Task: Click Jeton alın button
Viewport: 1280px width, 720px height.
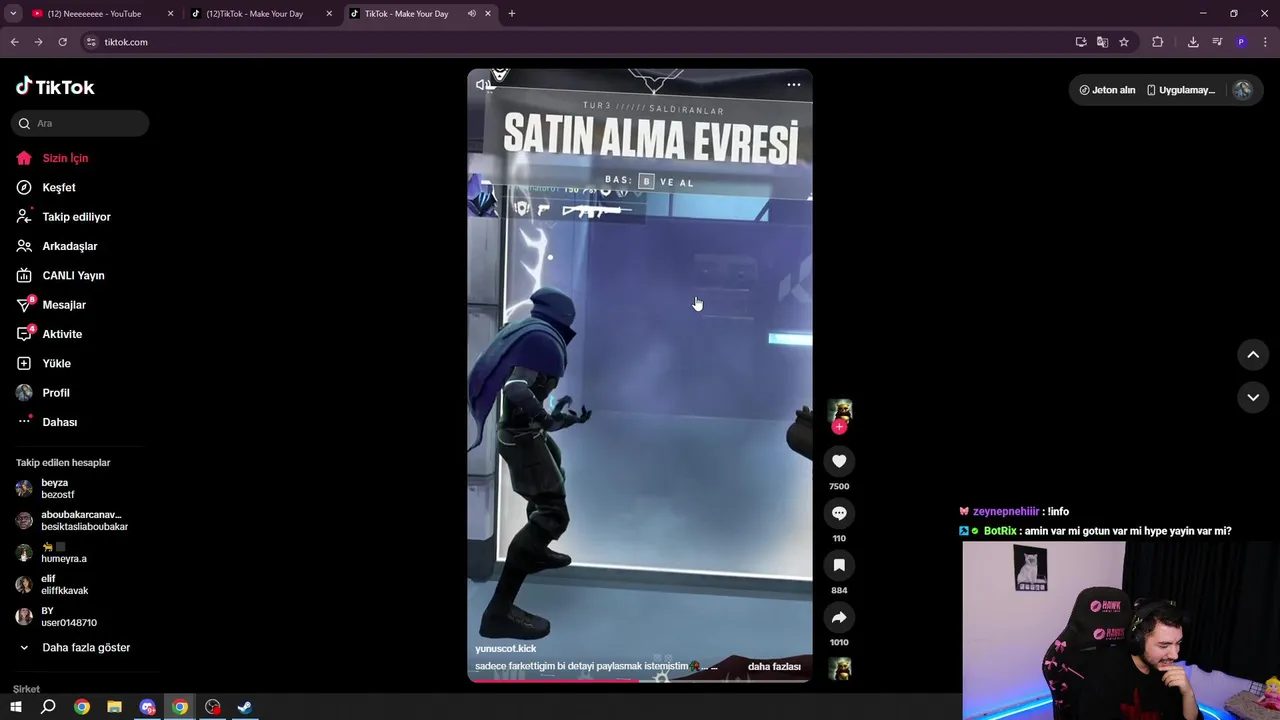Action: coord(1107,90)
